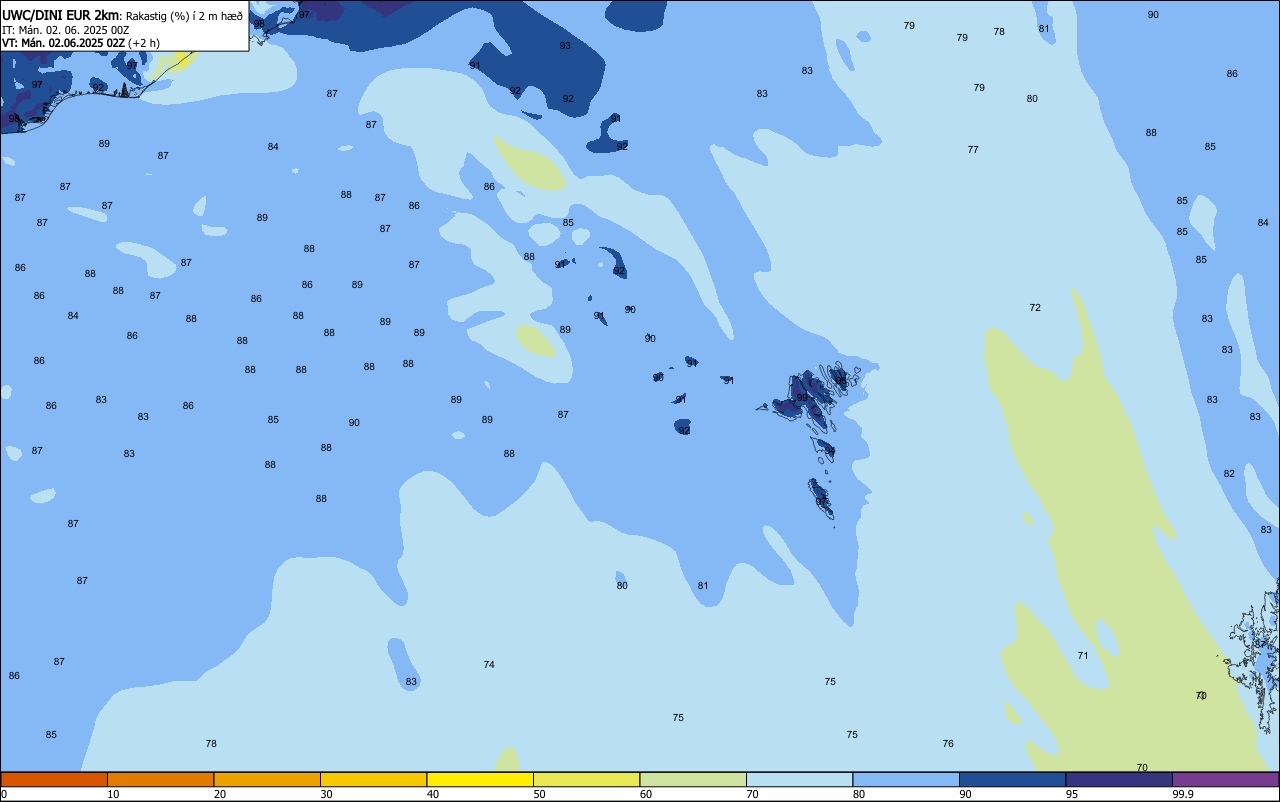
Task: Select the '95' tick label on scale
Action: coord(1072,794)
